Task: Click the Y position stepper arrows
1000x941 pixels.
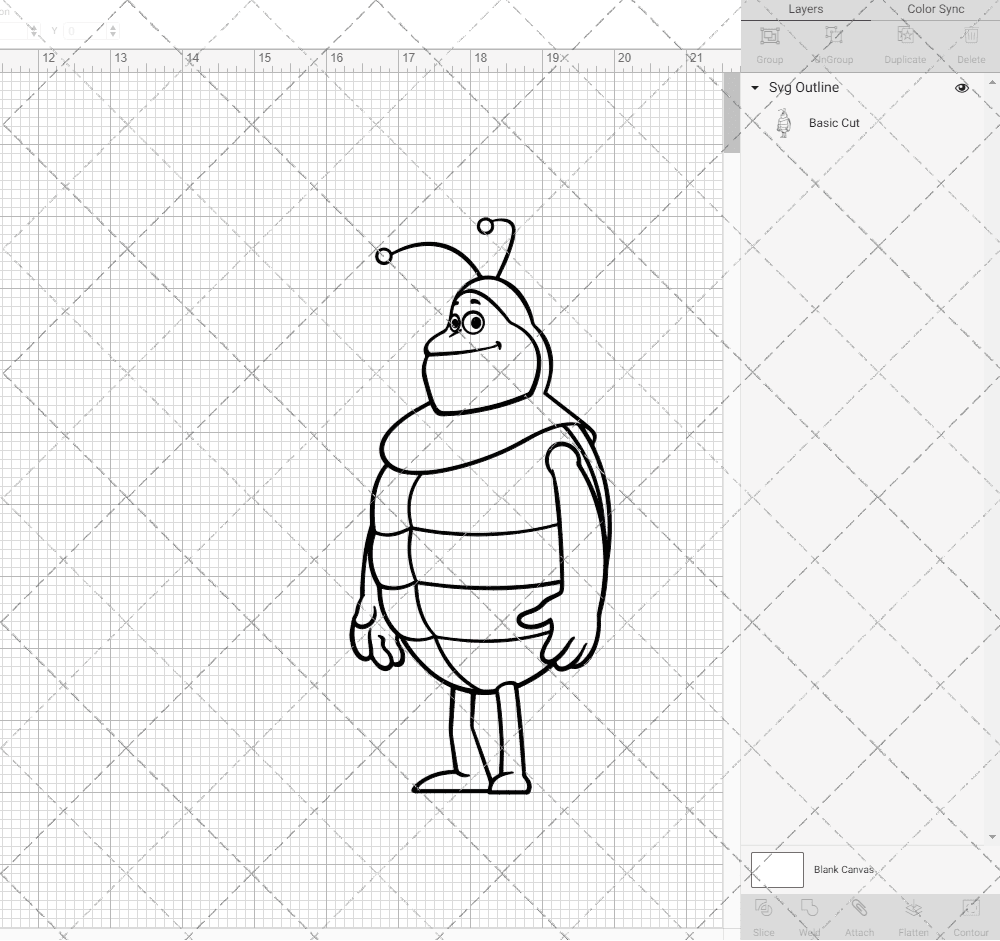Action: pos(113,31)
